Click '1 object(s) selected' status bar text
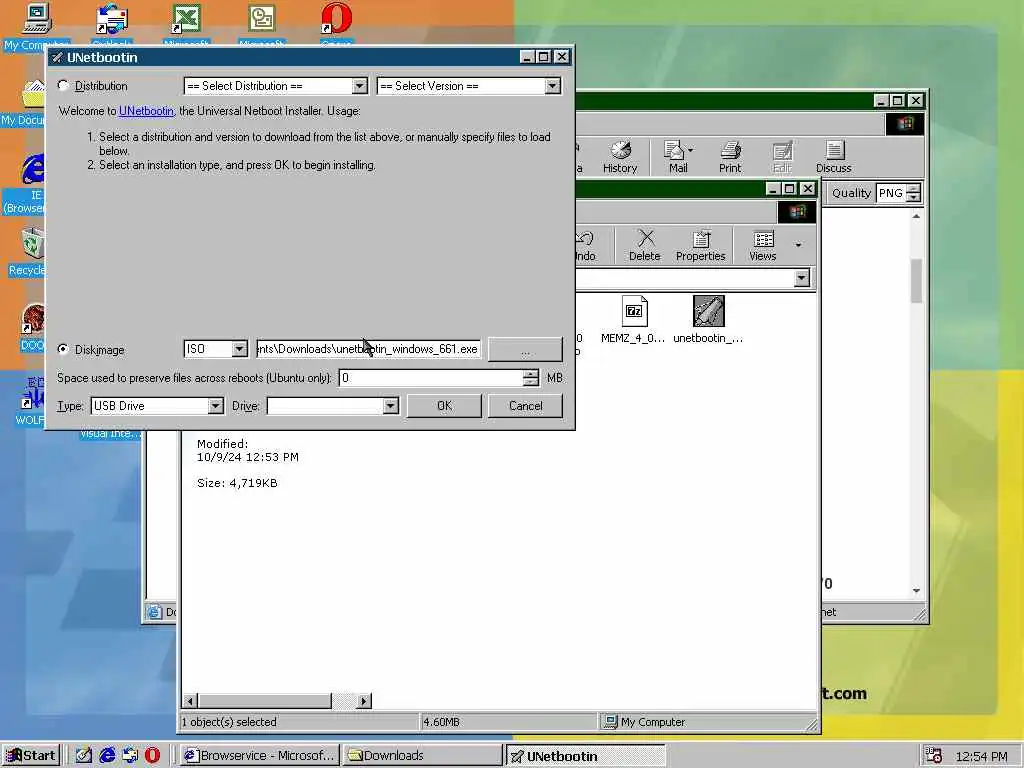 tap(229, 722)
